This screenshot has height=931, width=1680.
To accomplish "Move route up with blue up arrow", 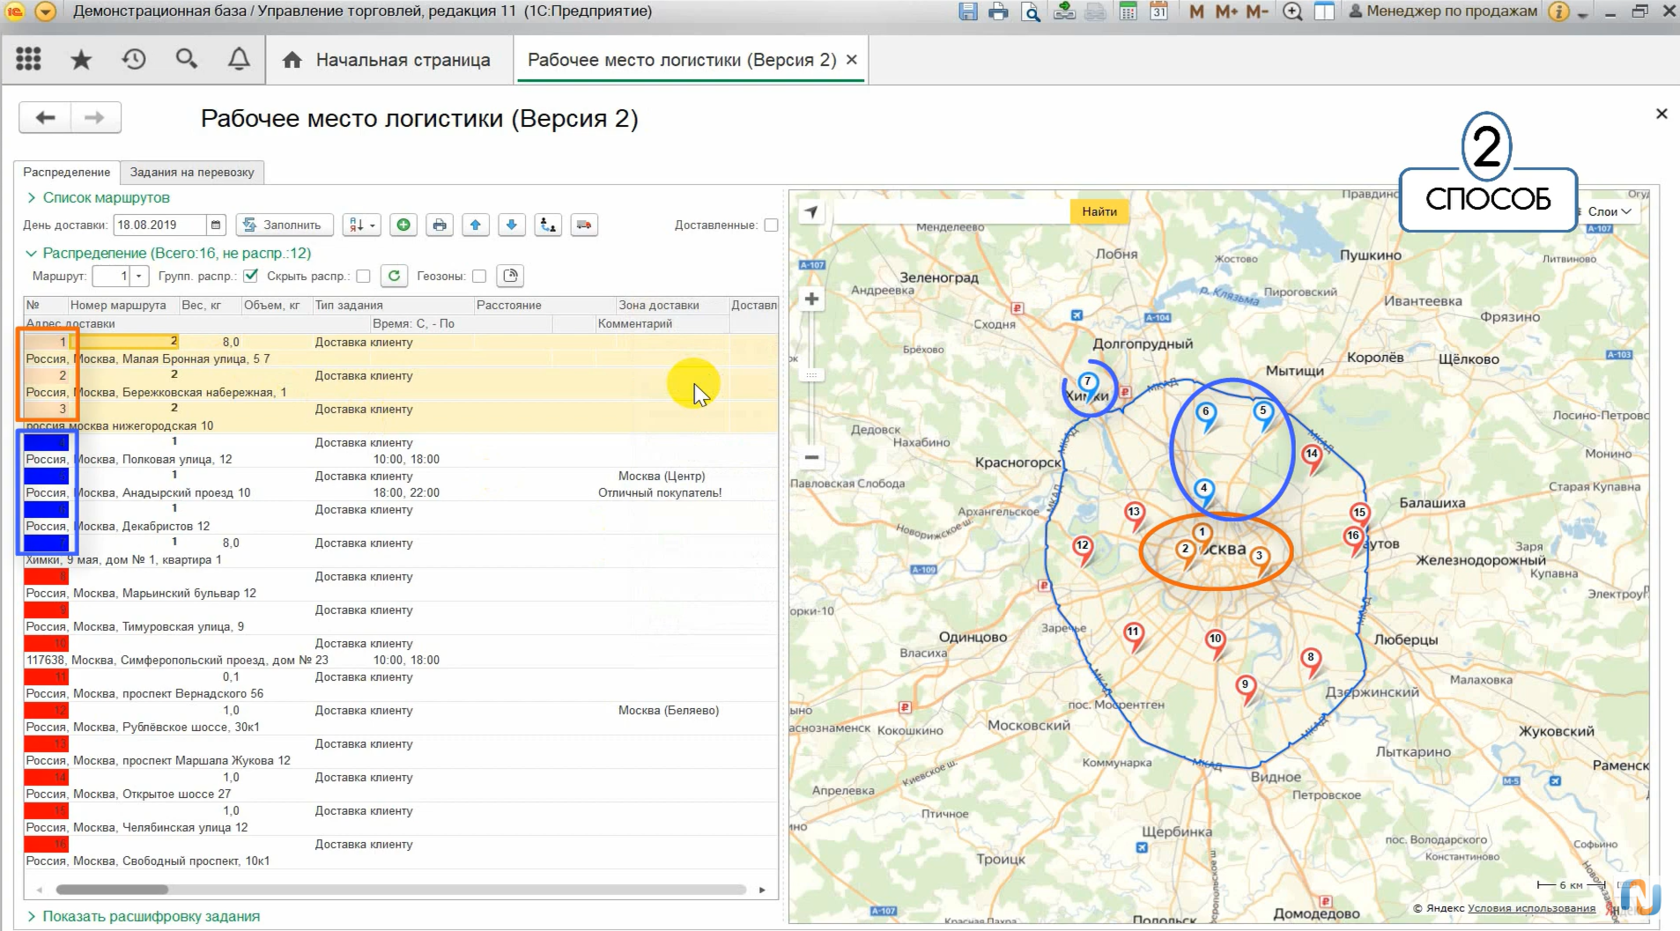I will (476, 225).
